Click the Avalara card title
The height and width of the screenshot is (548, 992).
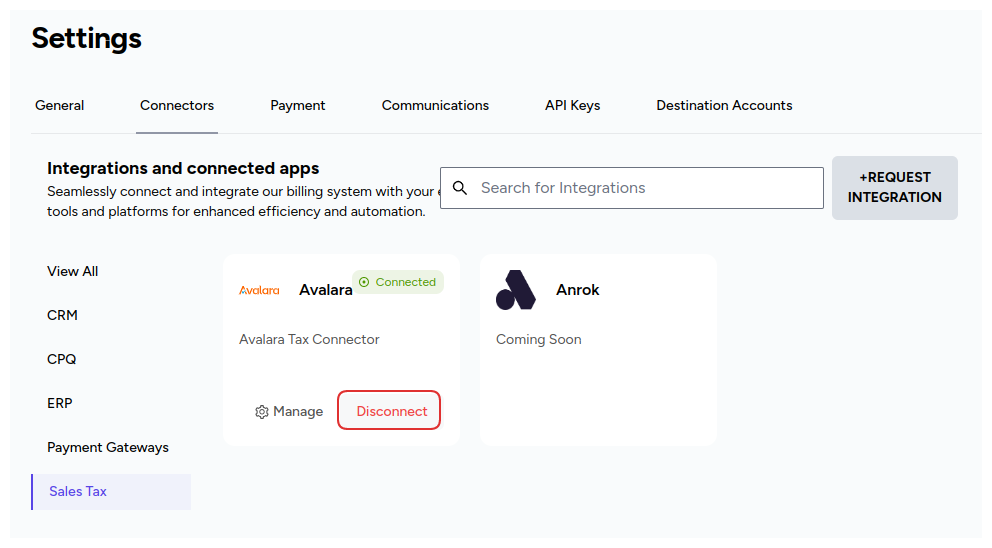326,290
